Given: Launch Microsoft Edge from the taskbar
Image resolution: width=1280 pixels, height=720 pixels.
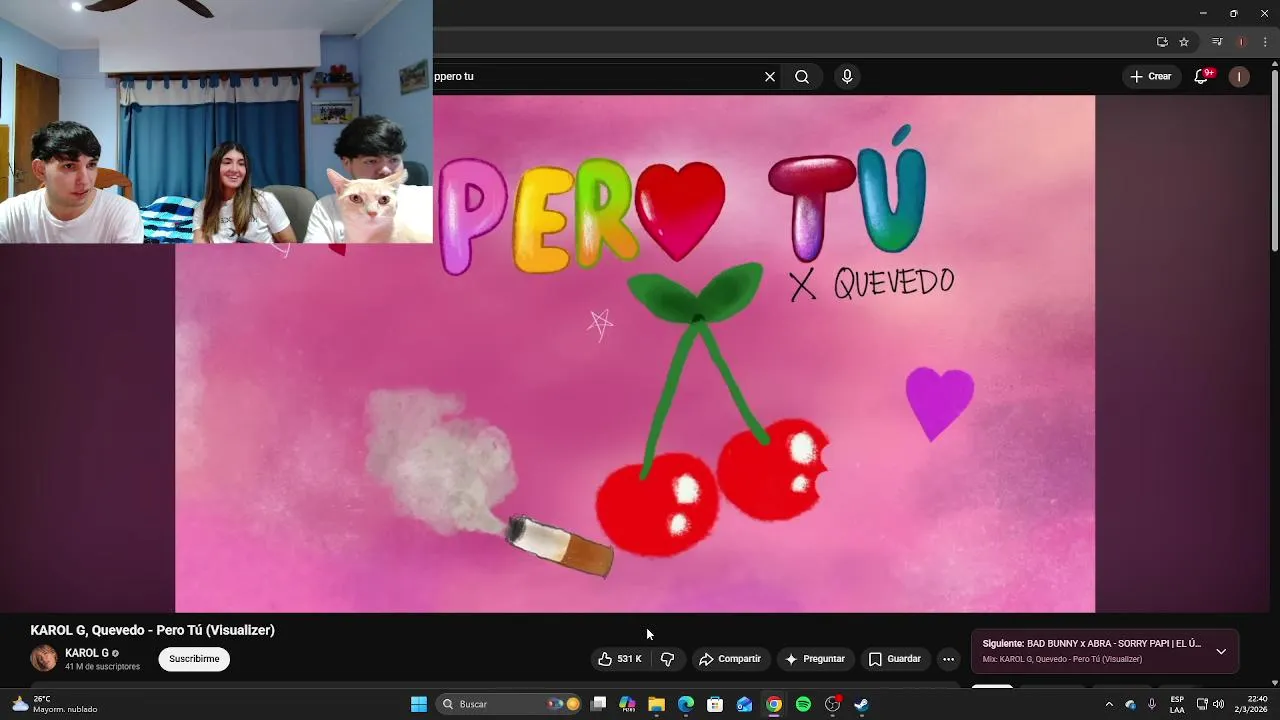Looking at the screenshot, I should (x=686, y=704).
